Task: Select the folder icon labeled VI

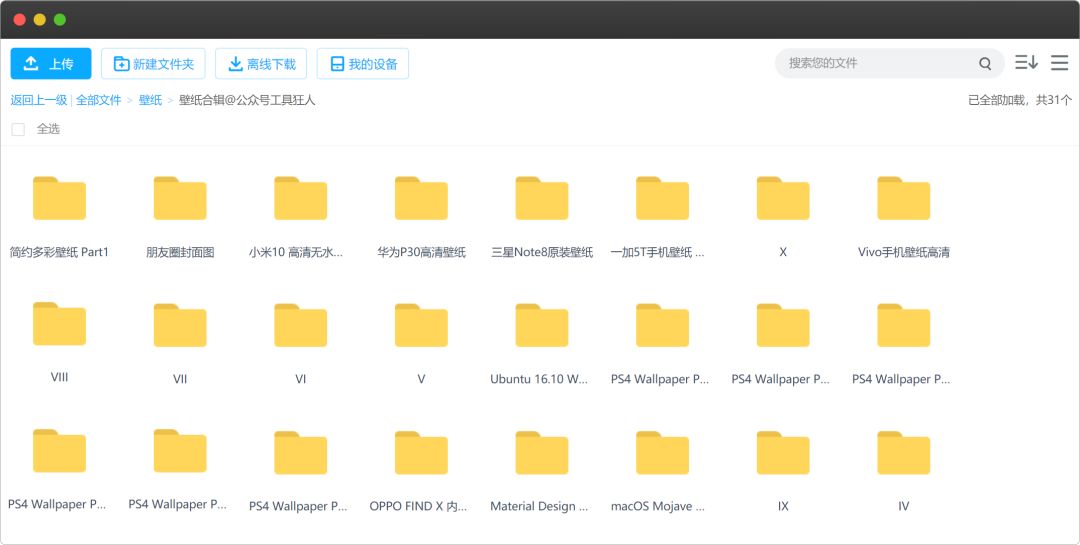Action: click(x=300, y=325)
